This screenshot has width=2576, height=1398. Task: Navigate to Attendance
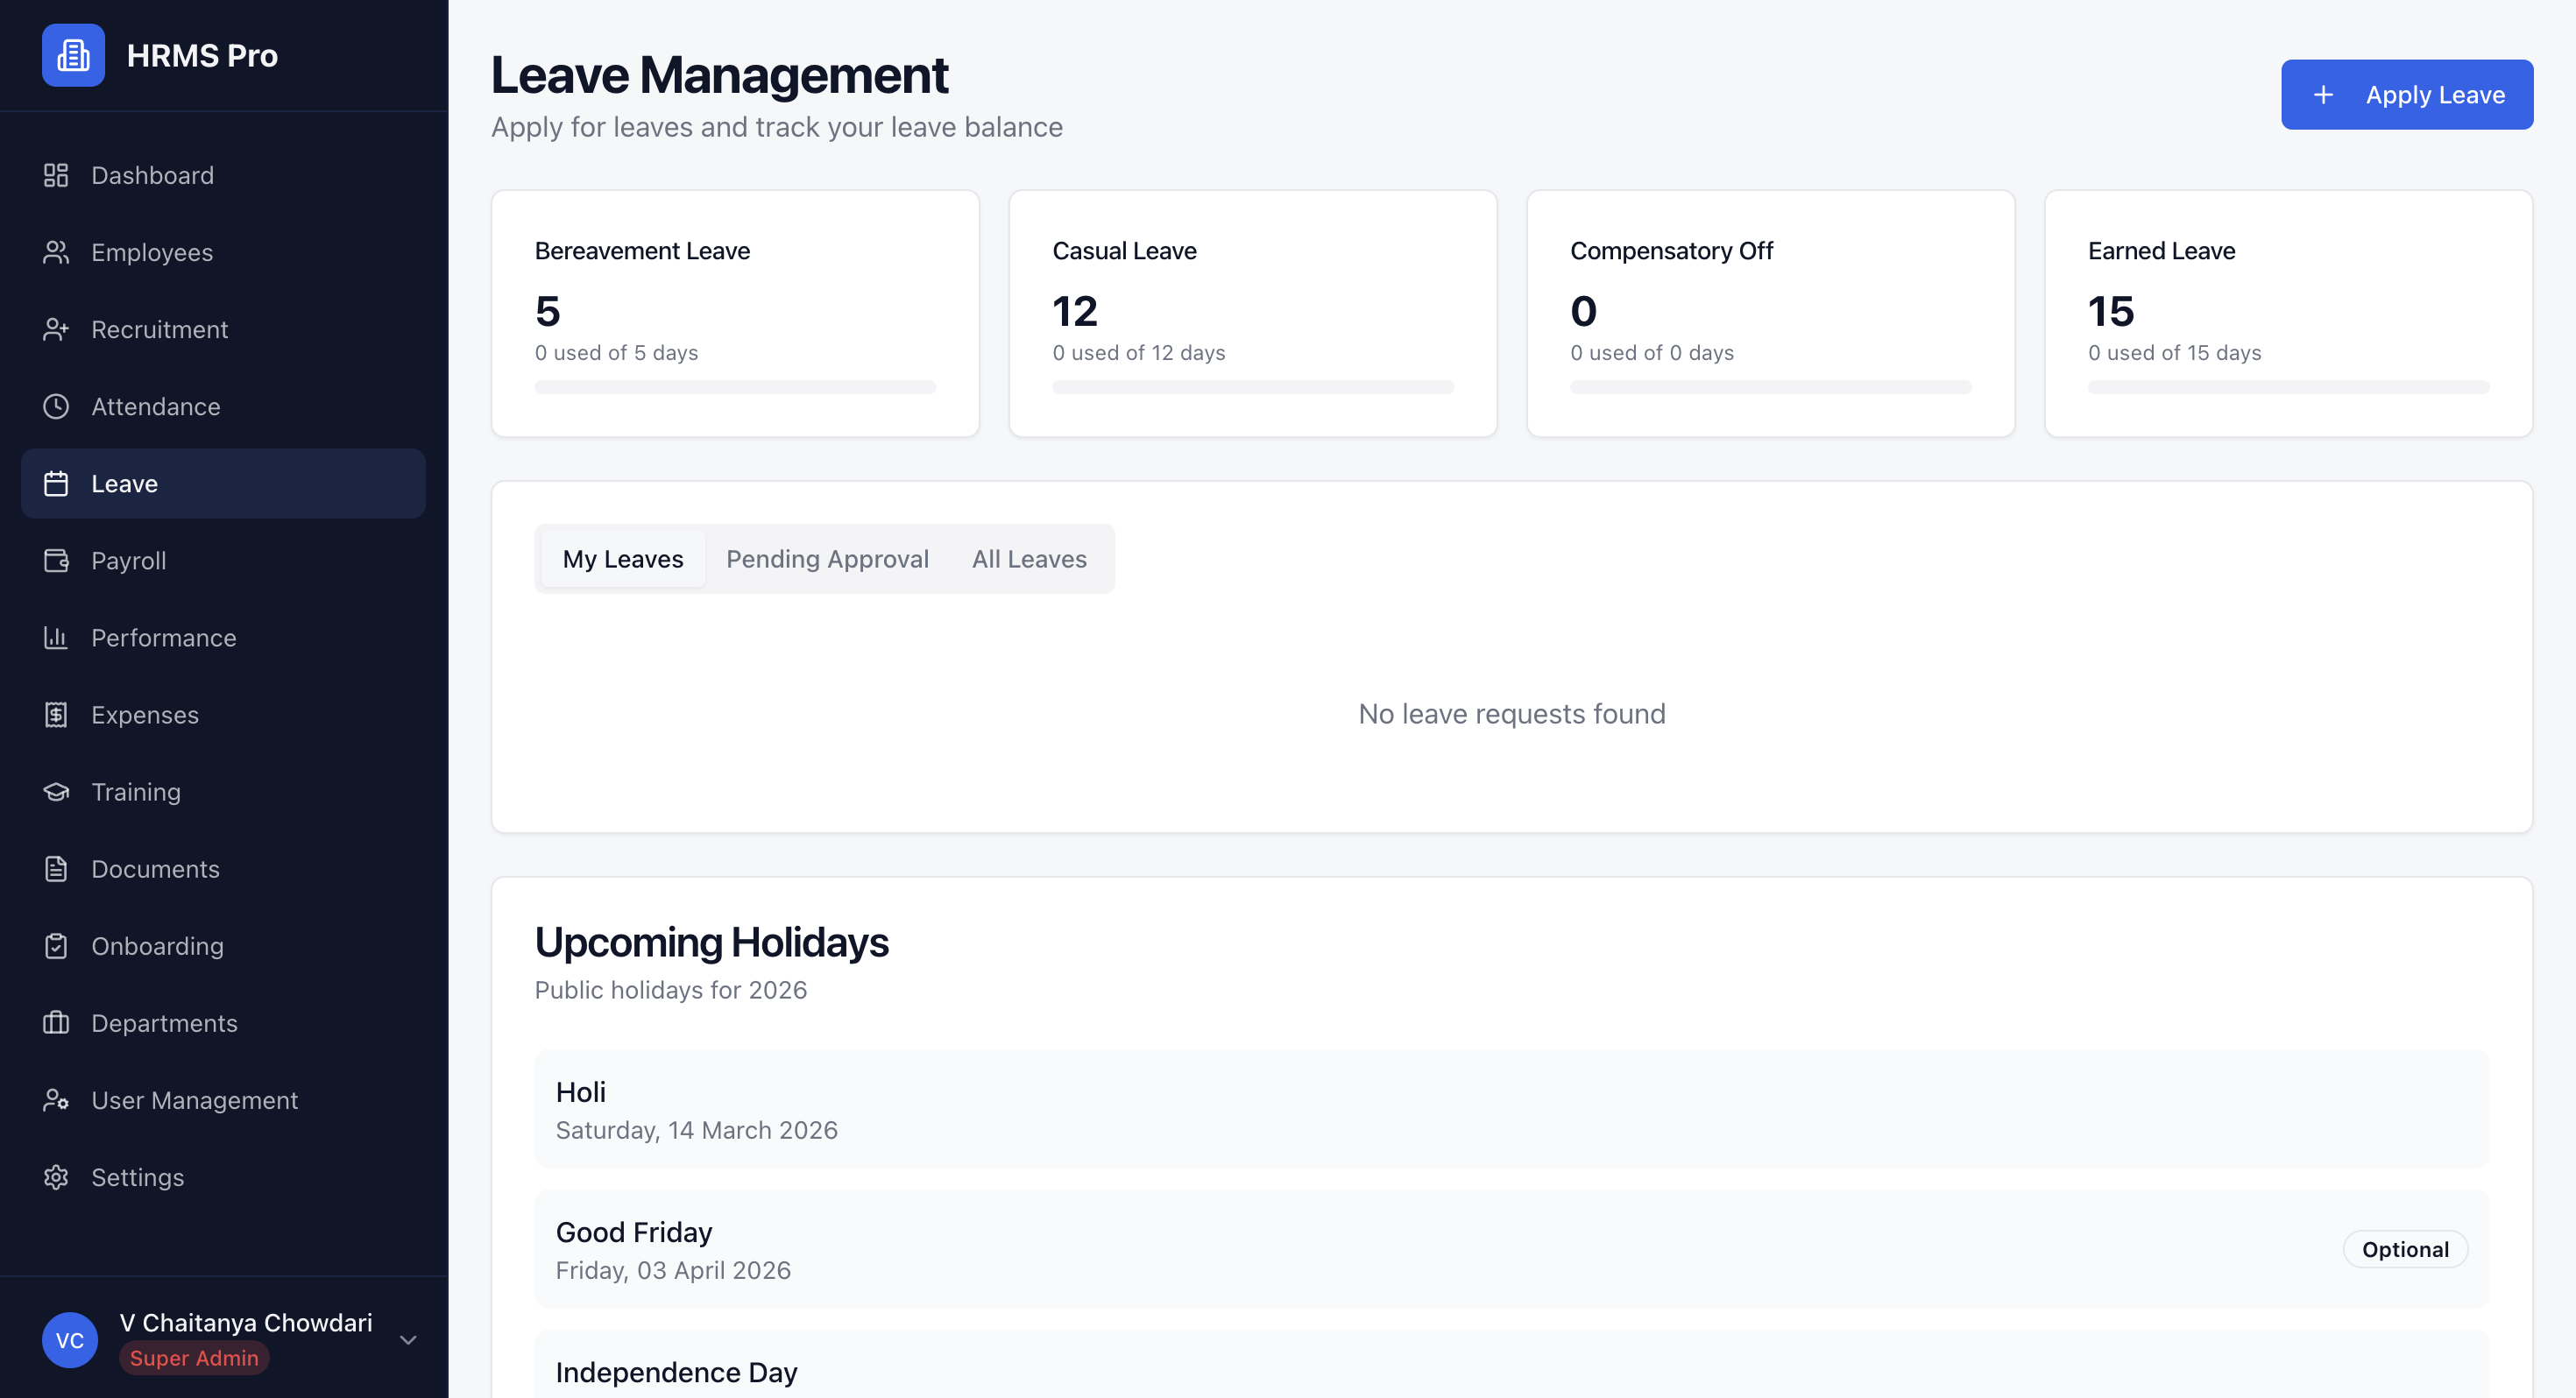(223, 406)
